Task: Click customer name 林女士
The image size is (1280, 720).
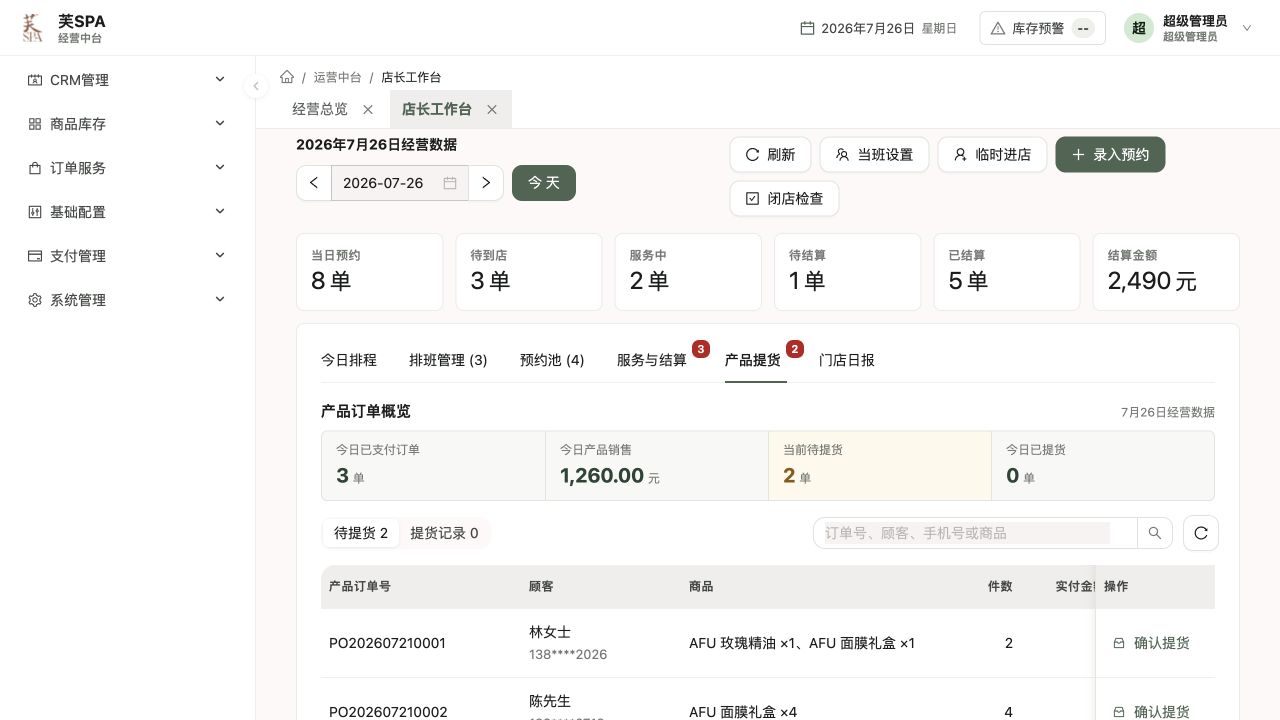Action: pyautogui.click(x=550, y=632)
